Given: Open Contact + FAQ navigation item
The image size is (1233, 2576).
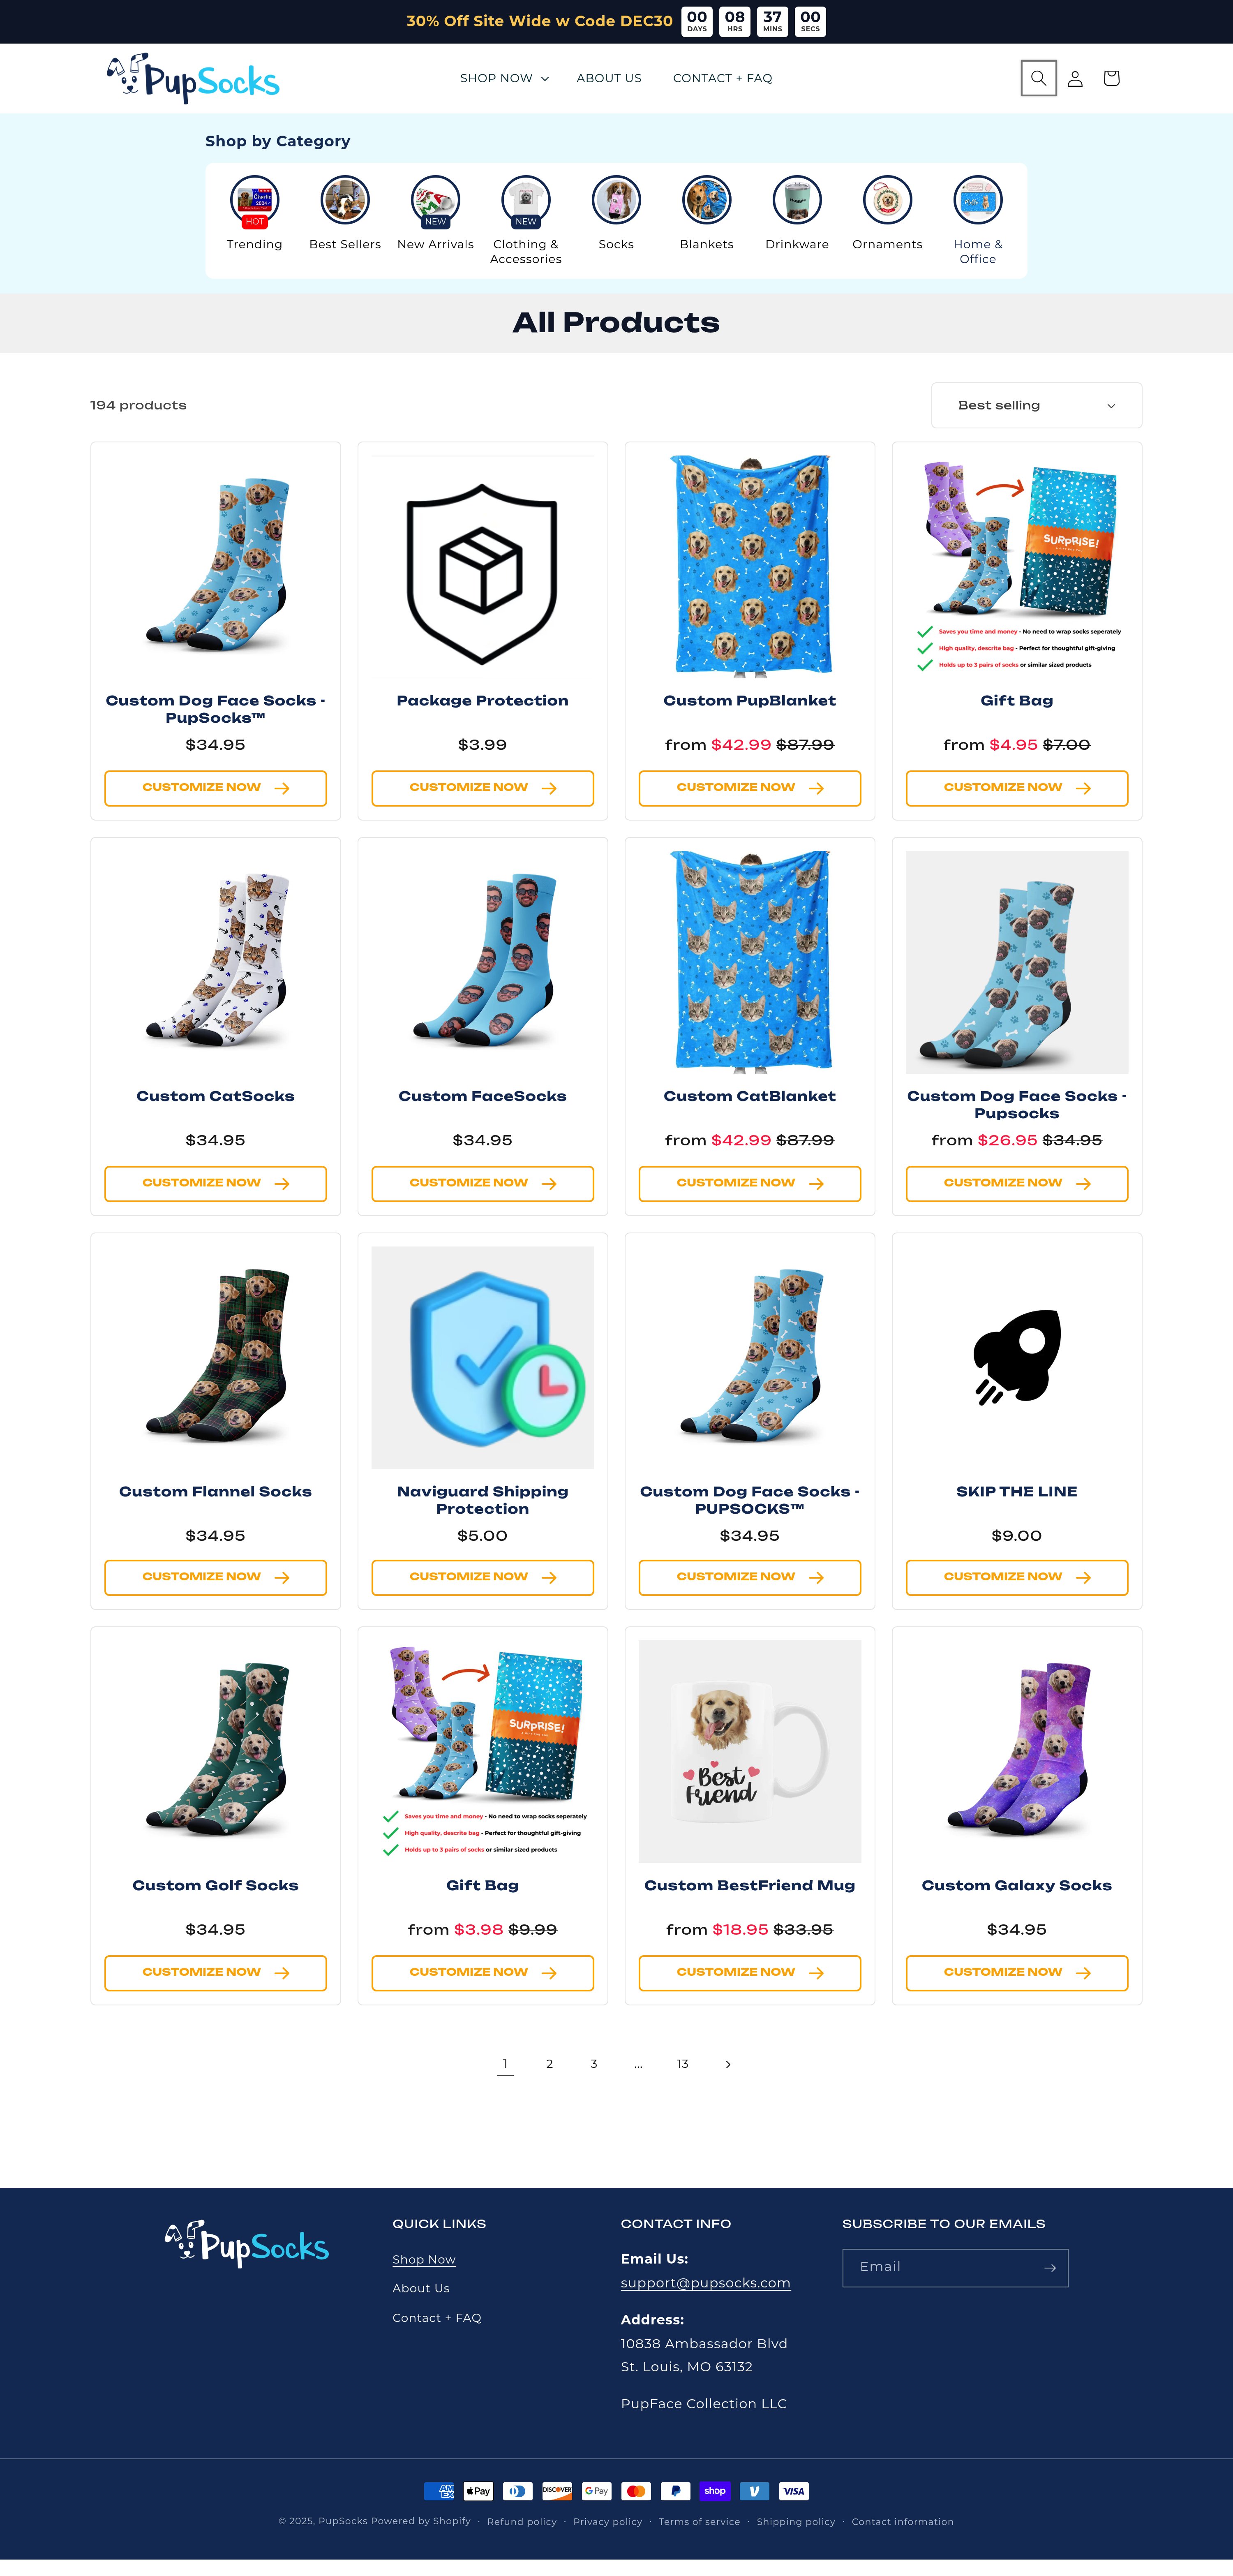Looking at the screenshot, I should (722, 78).
